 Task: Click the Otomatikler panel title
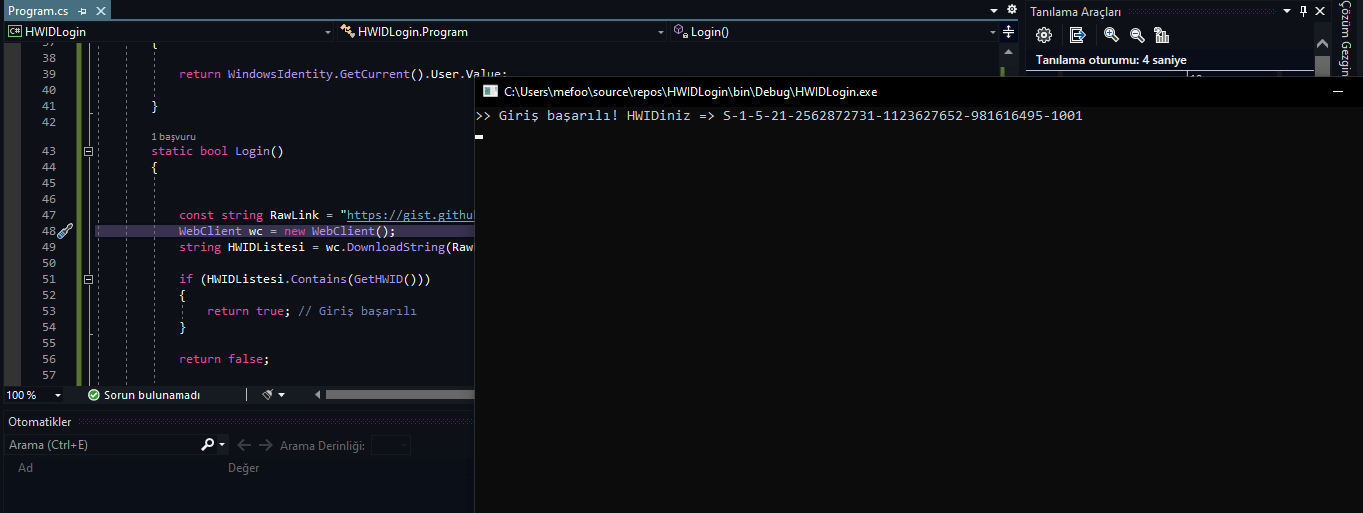[x=40, y=422]
